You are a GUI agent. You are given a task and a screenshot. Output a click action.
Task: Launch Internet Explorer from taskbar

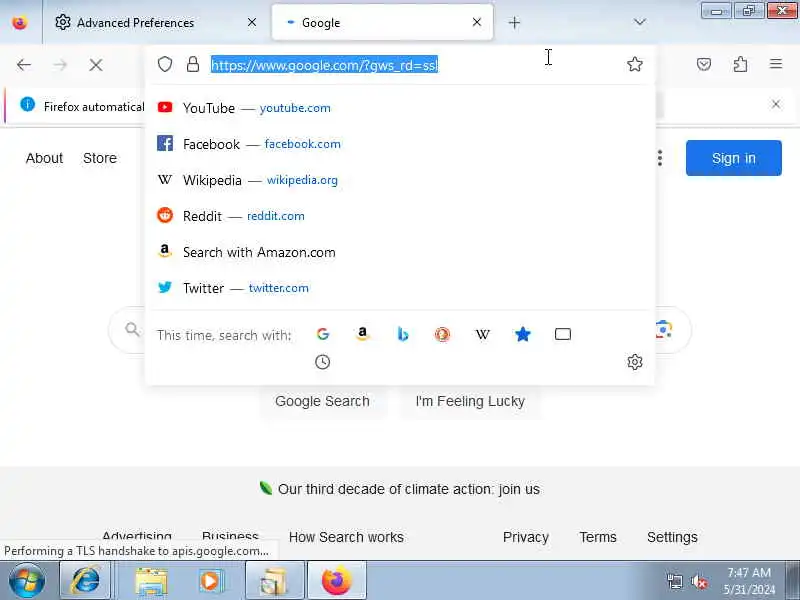click(85, 580)
